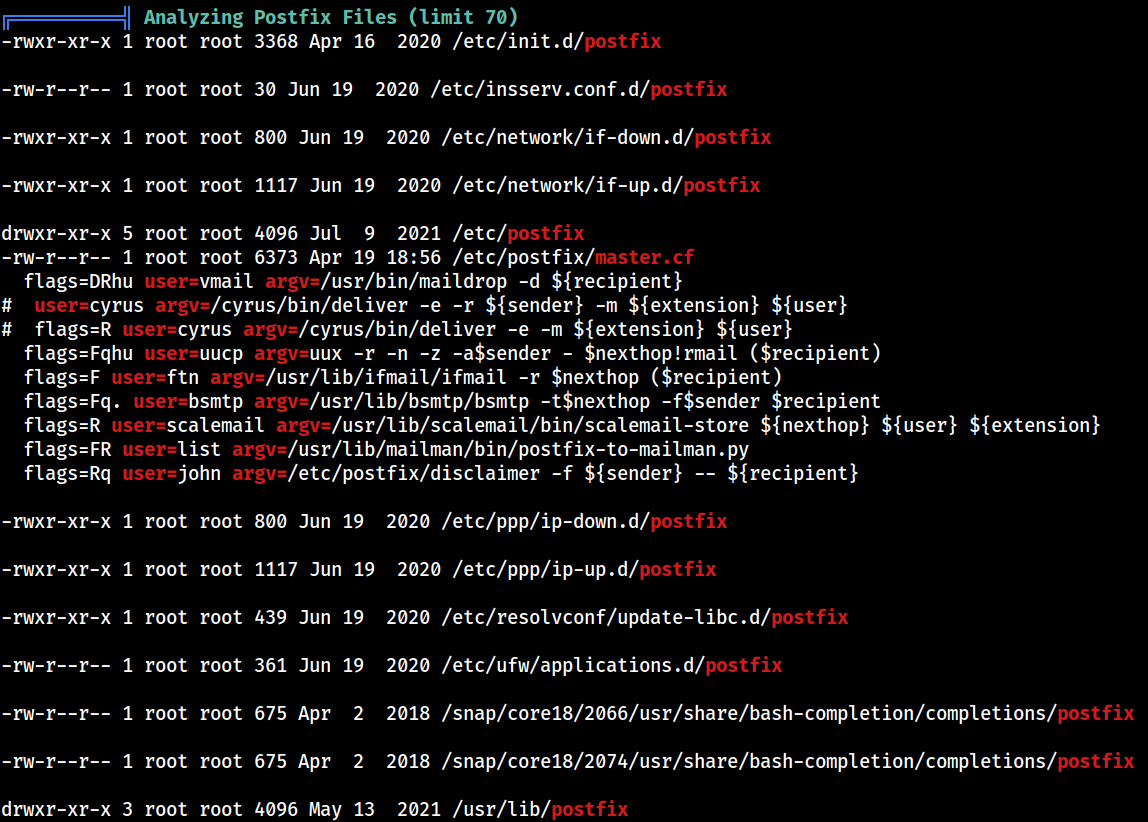Click the red master.cf filename
This screenshot has width=1148, height=822.
point(644,258)
